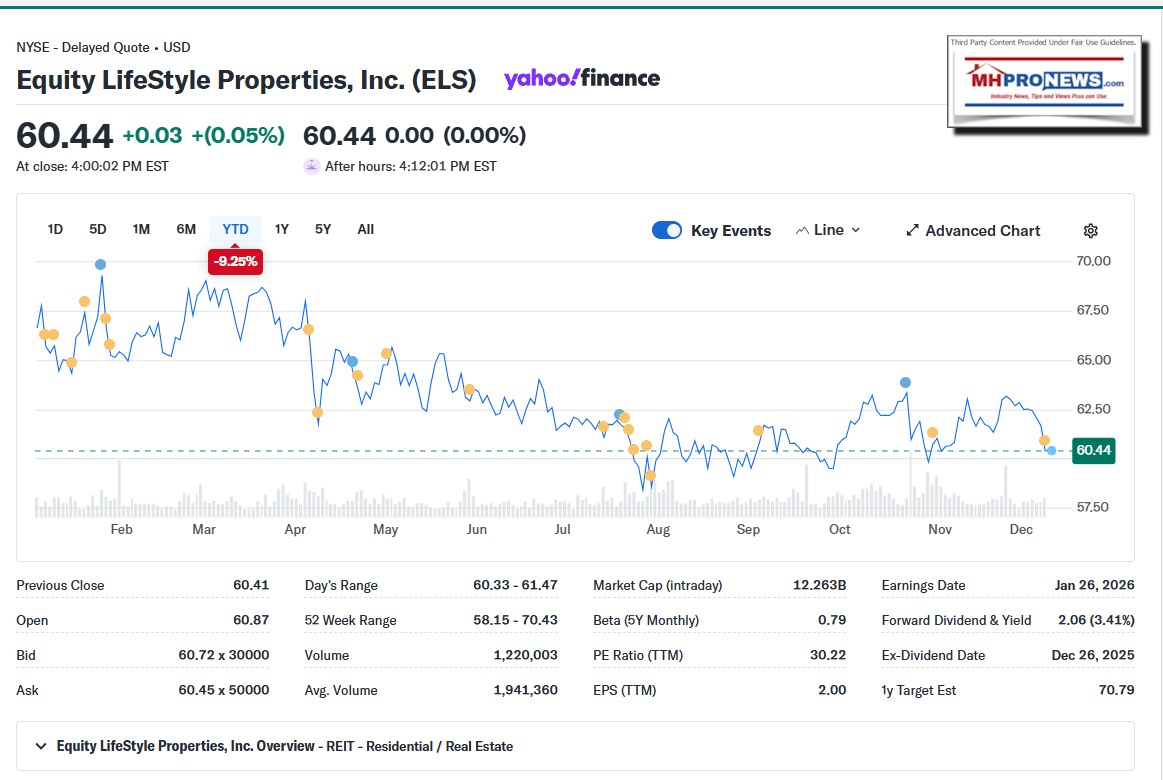Collapse the Equity LifeStyle Properties Overview section
1163x780 pixels.
click(39, 745)
